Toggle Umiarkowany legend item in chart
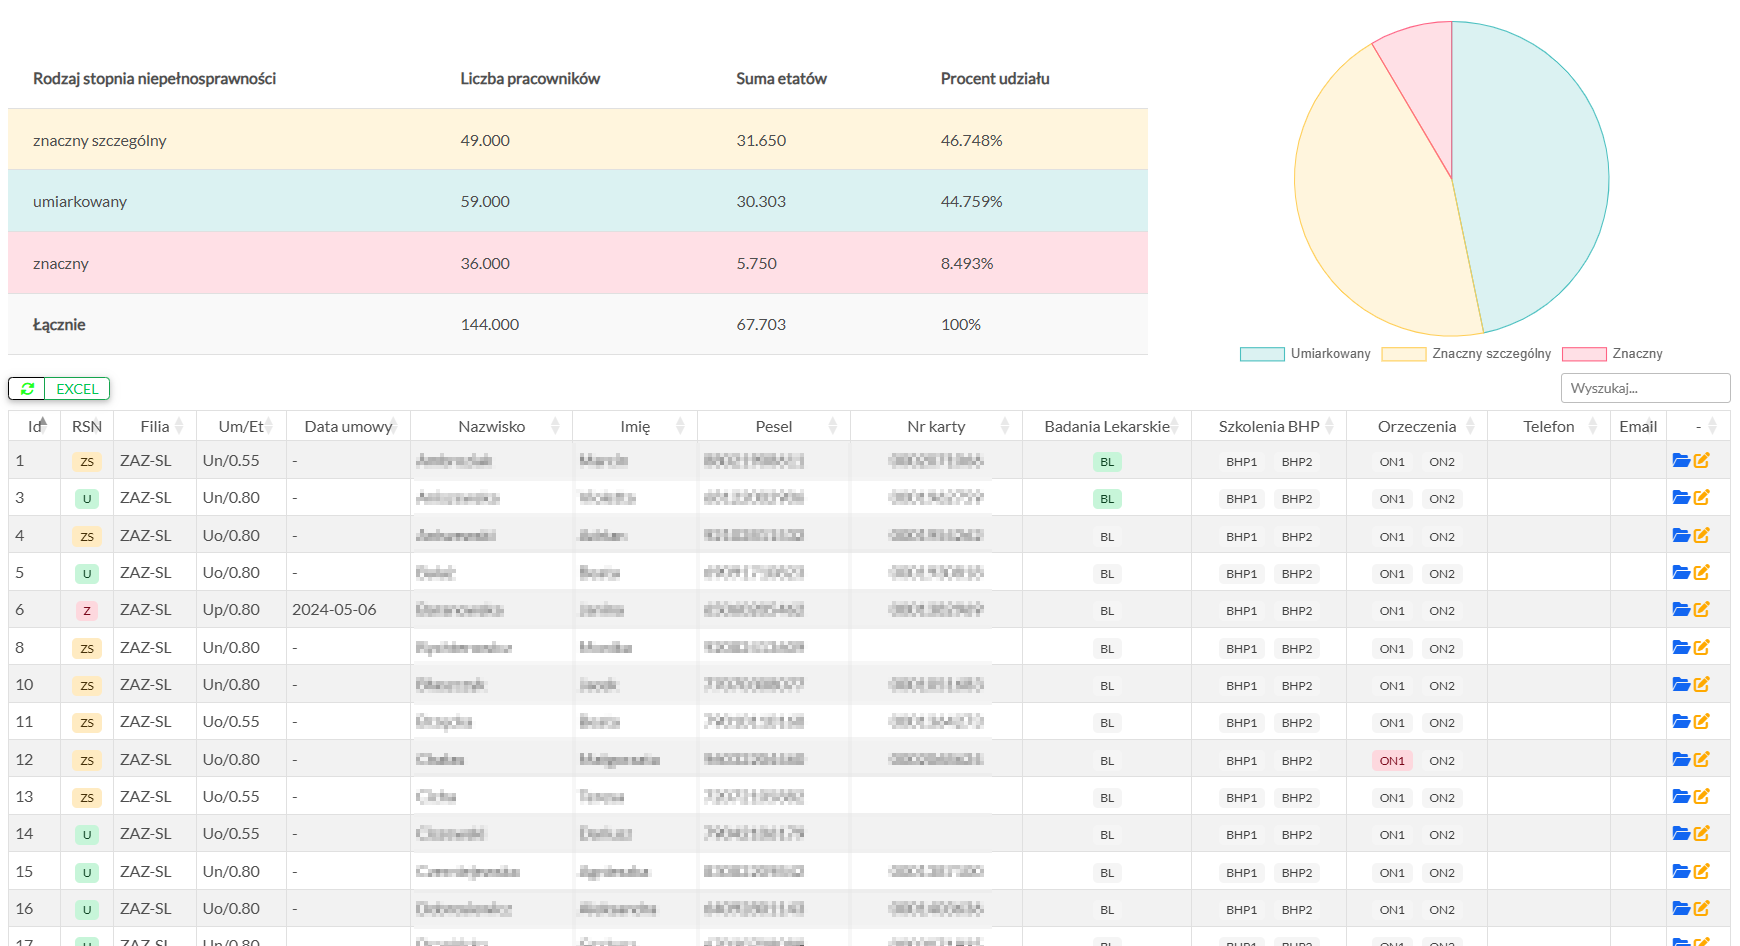The height and width of the screenshot is (946, 1740). pos(1305,354)
